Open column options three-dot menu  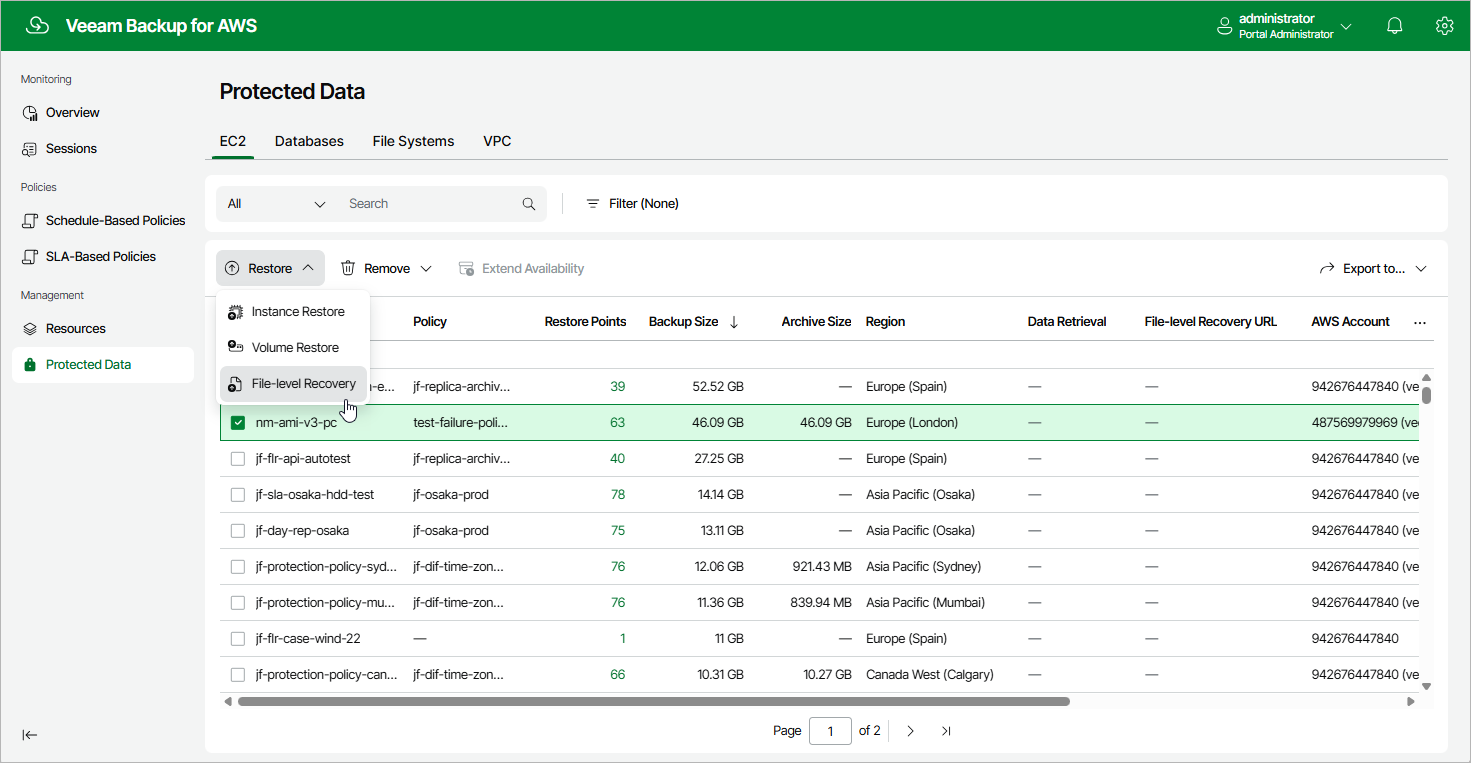[1420, 323]
